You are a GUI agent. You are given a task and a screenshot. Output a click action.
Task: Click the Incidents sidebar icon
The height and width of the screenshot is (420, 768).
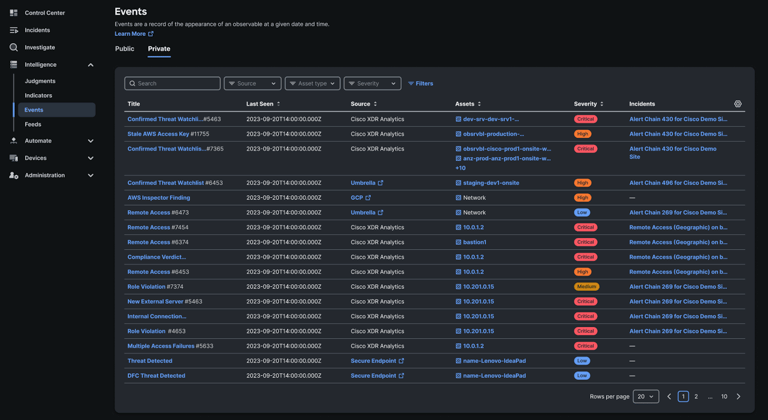pos(14,30)
